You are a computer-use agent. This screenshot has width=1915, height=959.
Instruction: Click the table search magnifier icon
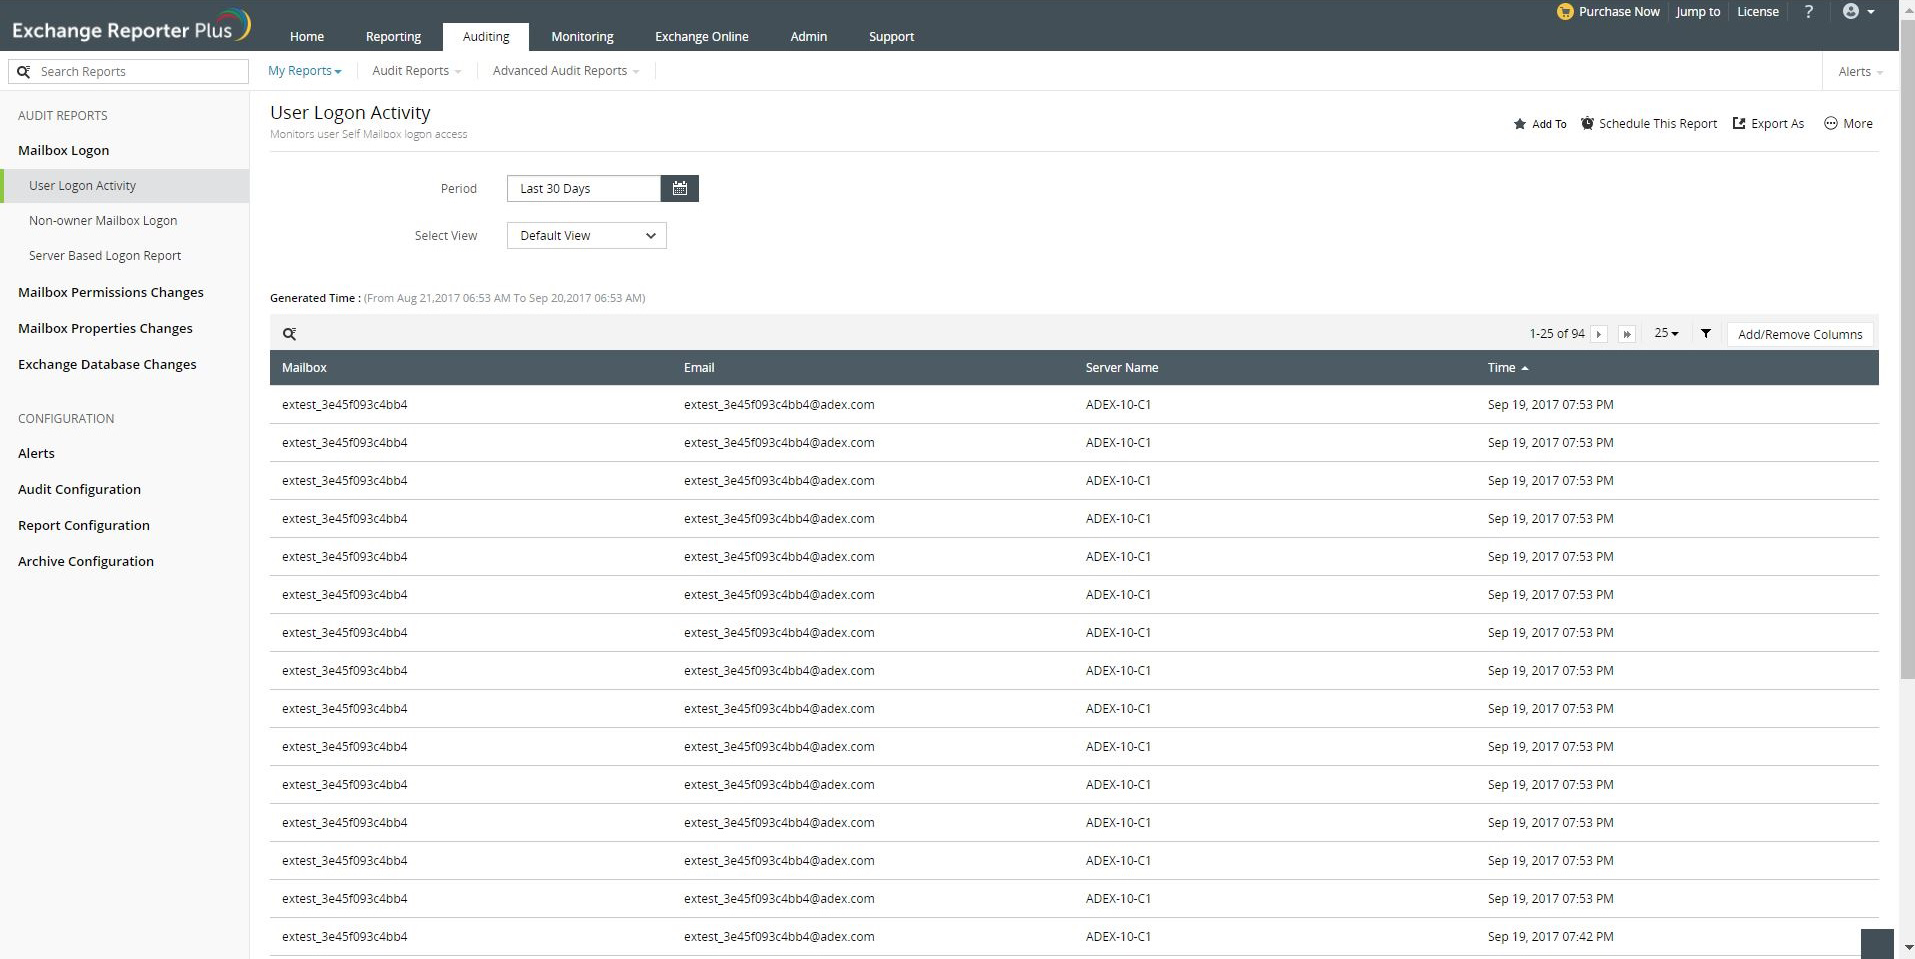(x=289, y=334)
